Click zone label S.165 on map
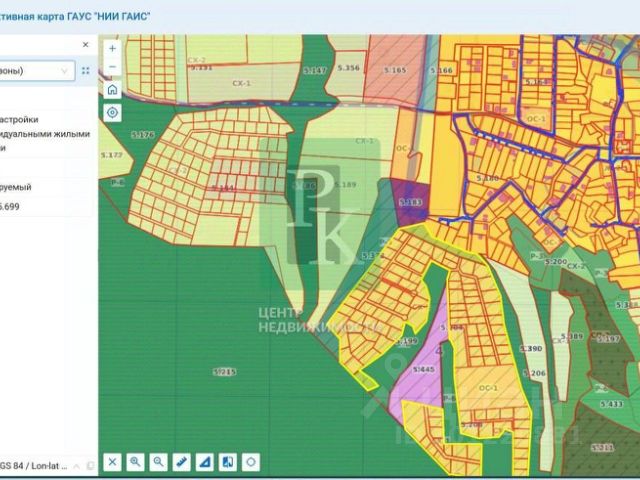Image resolution: width=640 pixels, height=480 pixels. coord(395,70)
